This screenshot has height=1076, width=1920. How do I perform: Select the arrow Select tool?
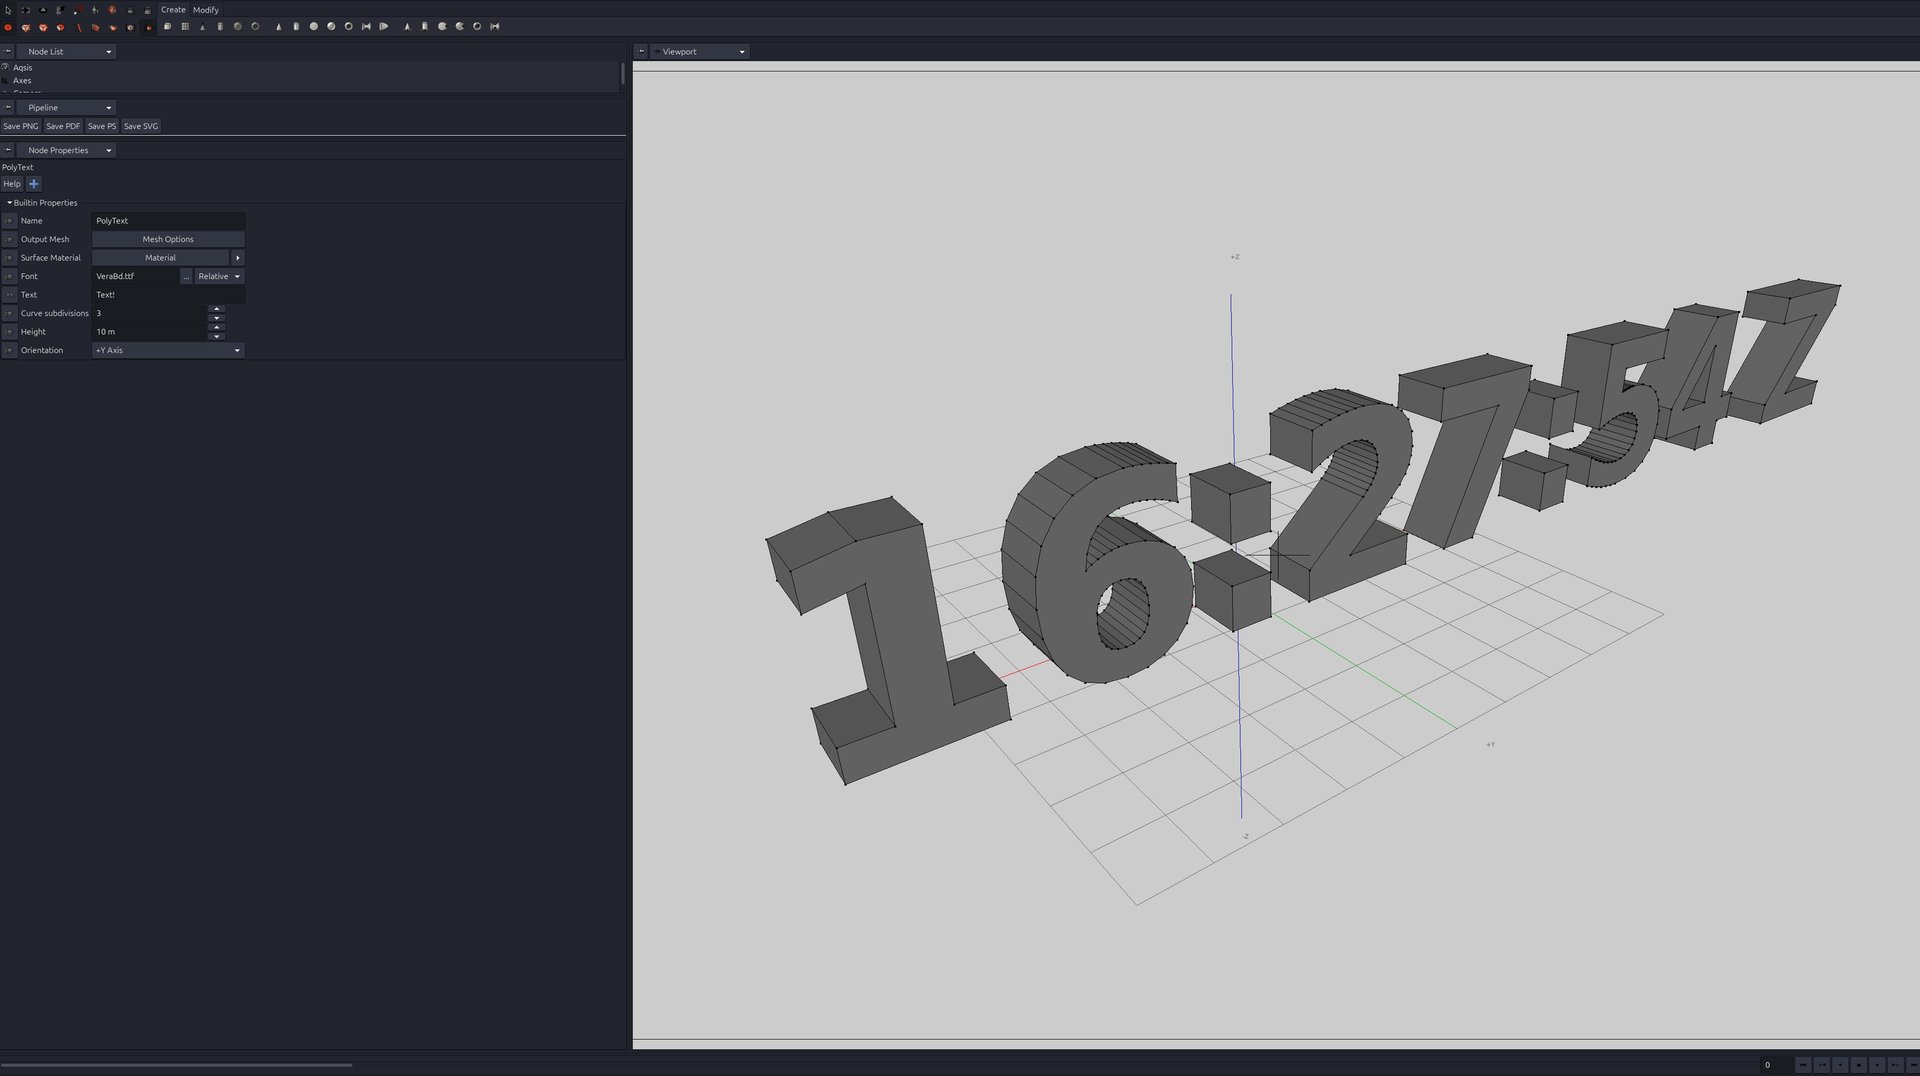(x=8, y=10)
